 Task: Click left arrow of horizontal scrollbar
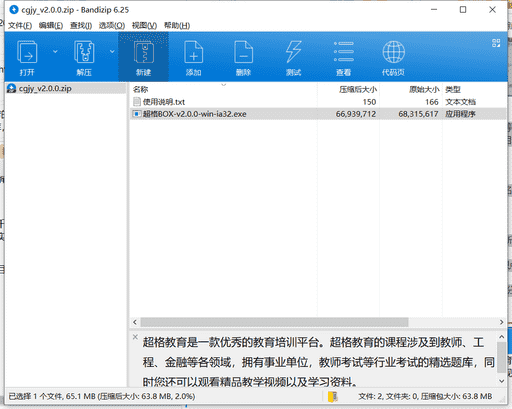click(135, 322)
